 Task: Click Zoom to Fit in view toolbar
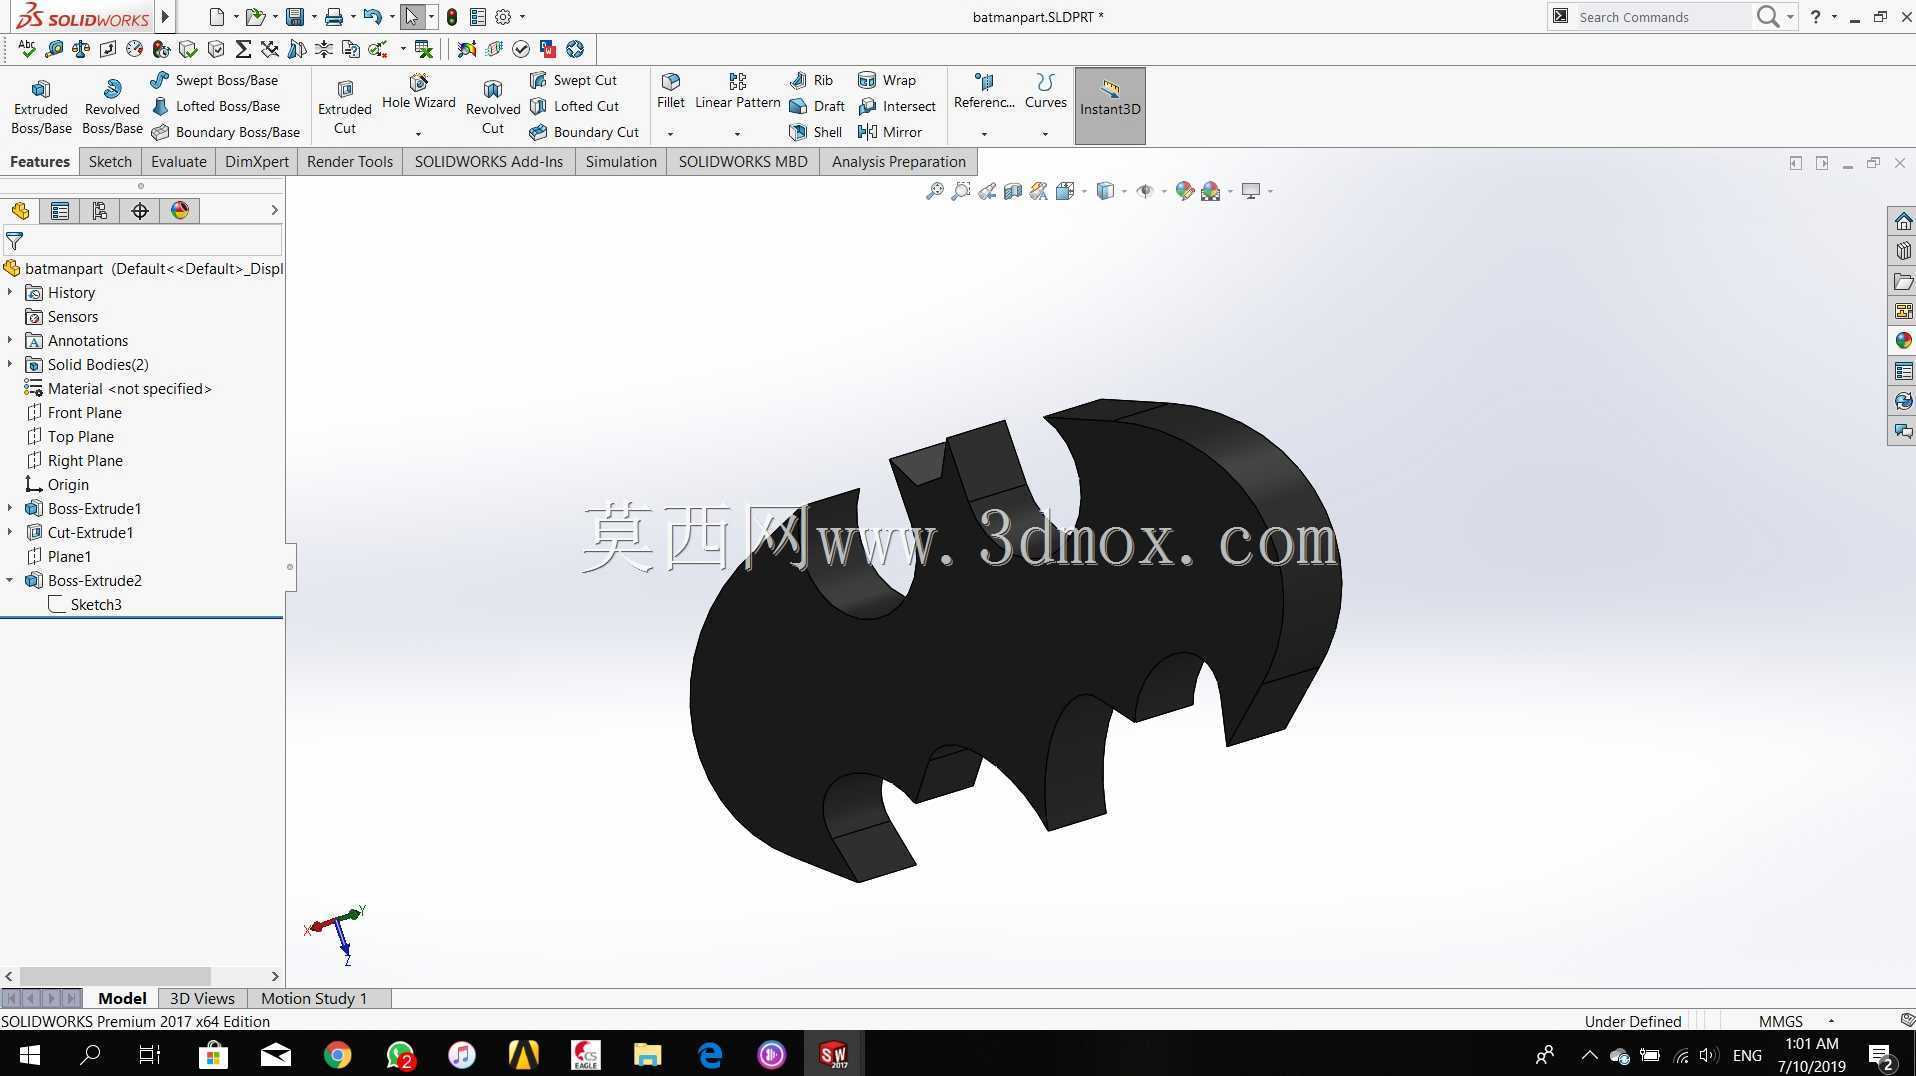(x=935, y=191)
